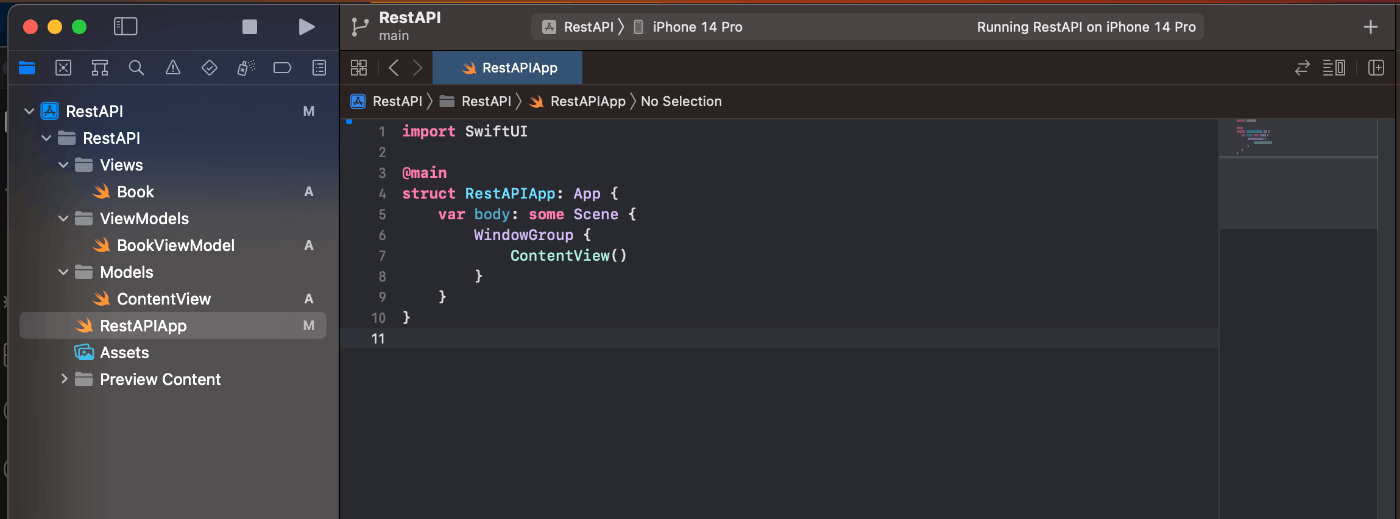Select the Models folder row
The height and width of the screenshot is (519, 1400).
(173, 272)
